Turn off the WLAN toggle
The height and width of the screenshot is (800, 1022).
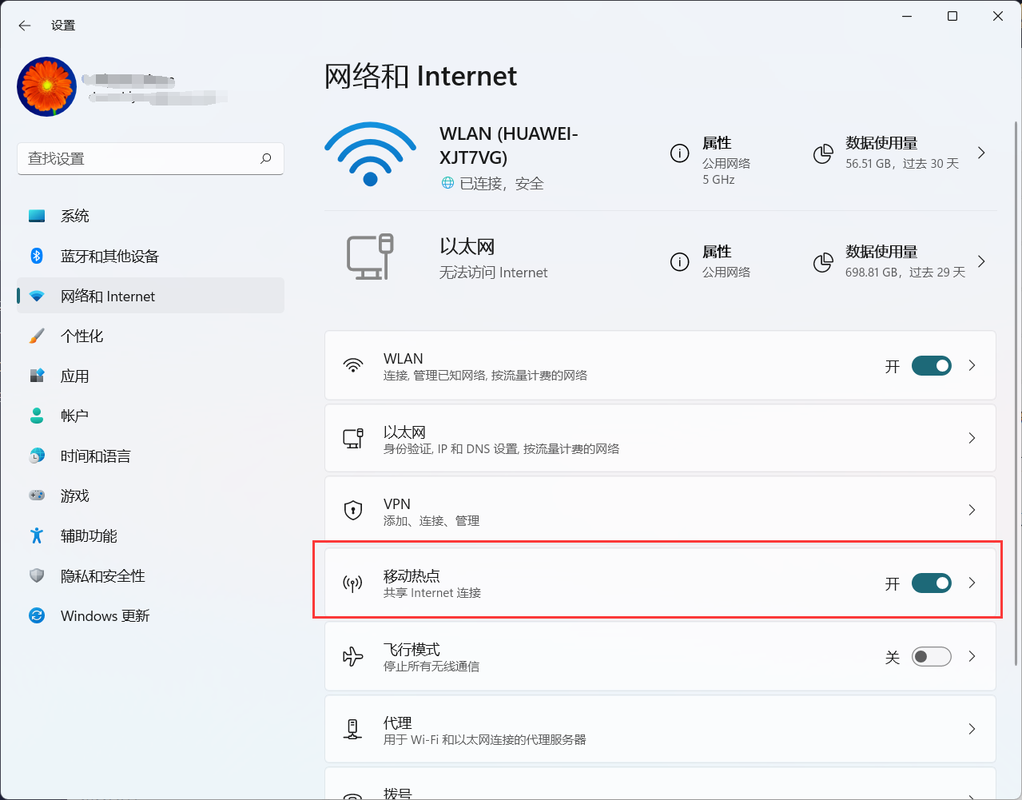[x=931, y=365]
